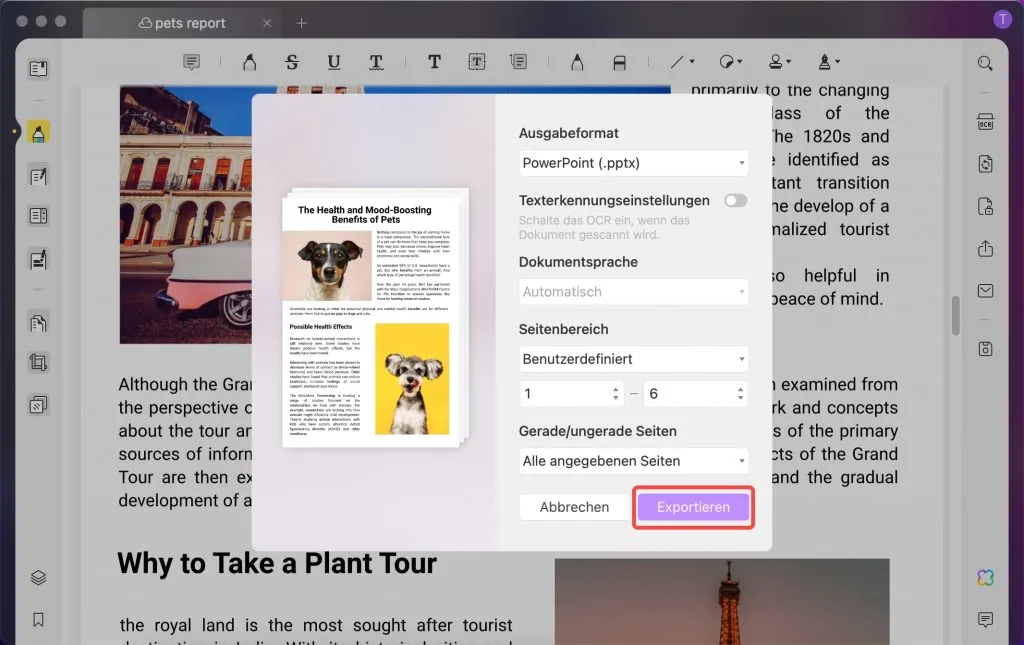Switch to the pets report tab
The width and height of the screenshot is (1024, 645).
click(x=182, y=22)
